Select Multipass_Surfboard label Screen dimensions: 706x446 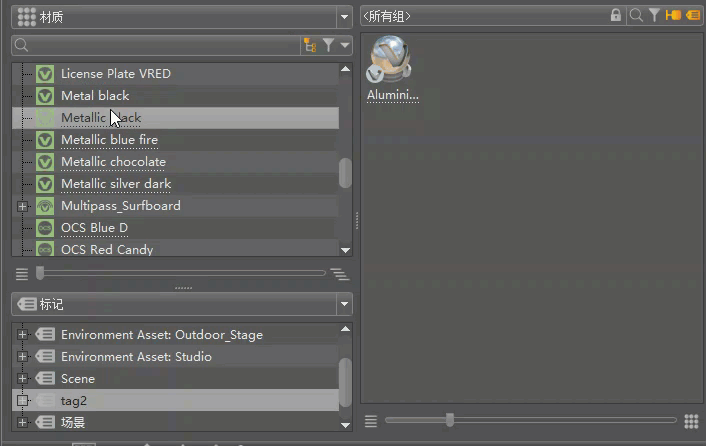(121, 206)
